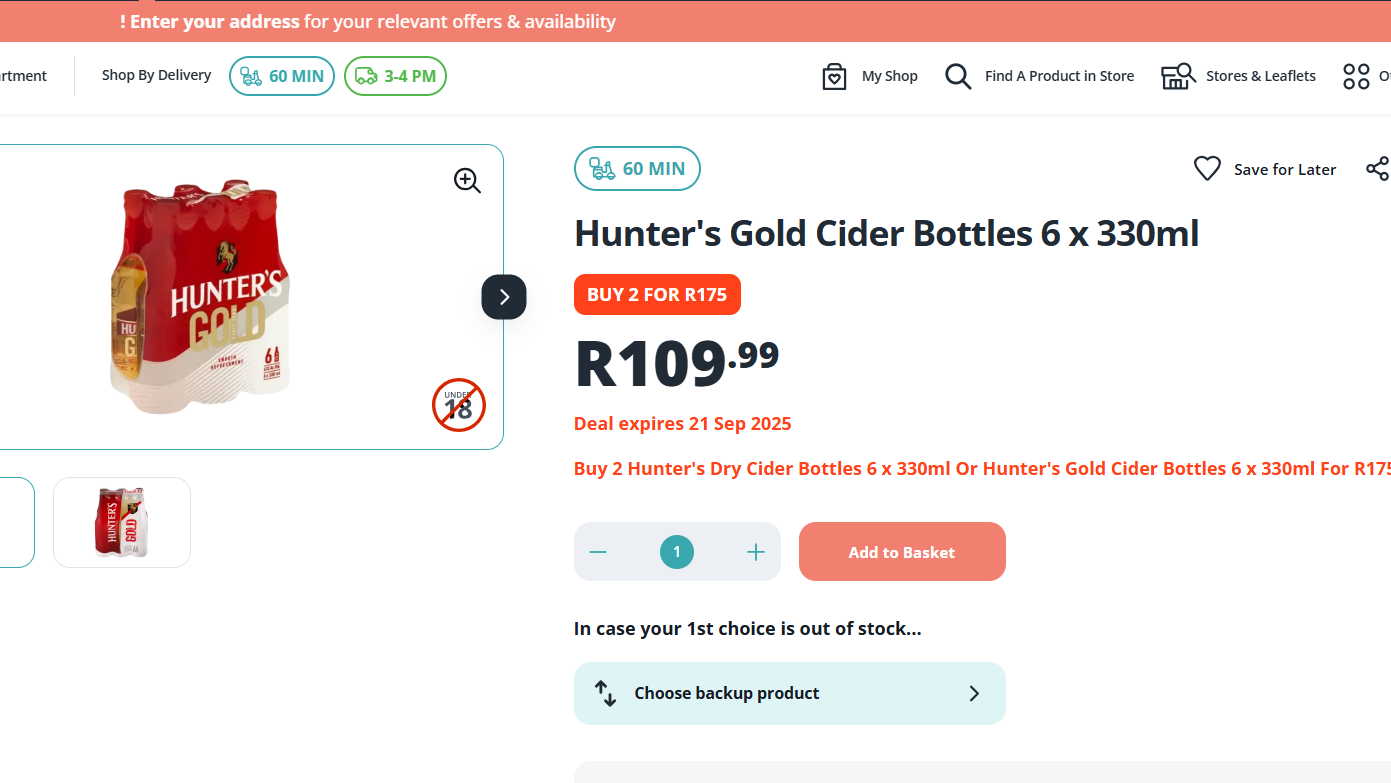Click the swap arrows icon for backup product
The image size is (1391, 783).
605,693
